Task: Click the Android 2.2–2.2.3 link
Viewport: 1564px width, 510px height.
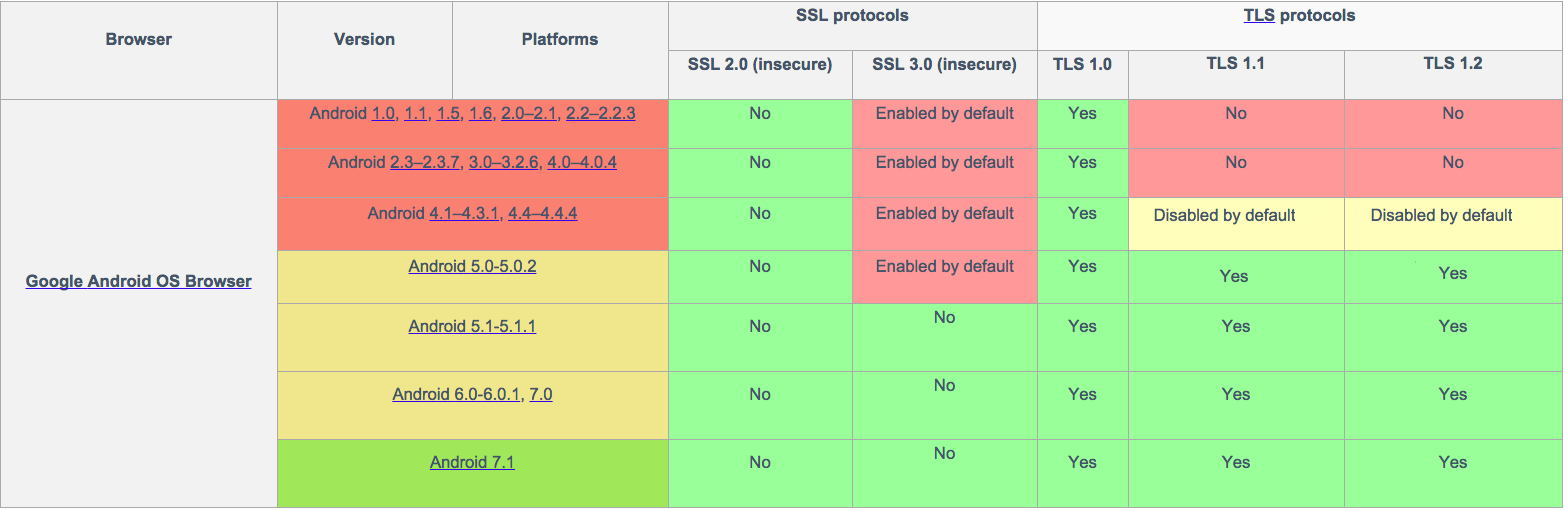Action: click(x=600, y=114)
